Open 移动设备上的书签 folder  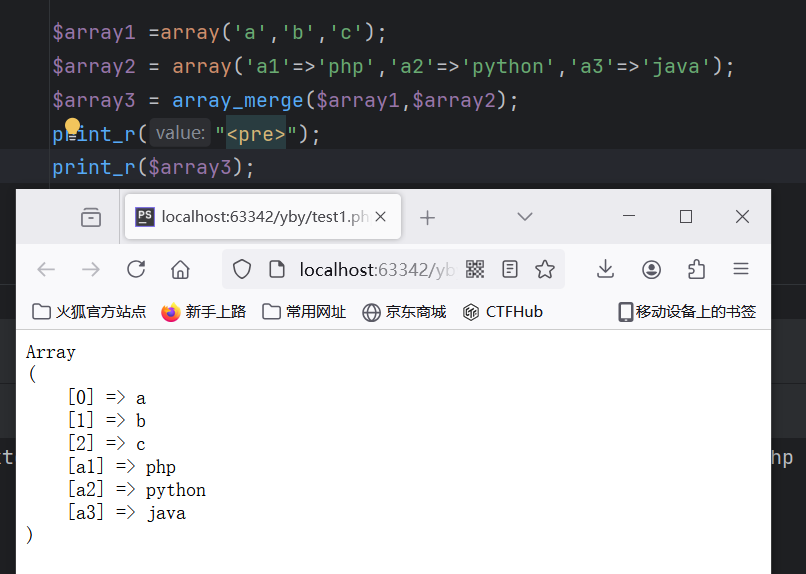(687, 312)
